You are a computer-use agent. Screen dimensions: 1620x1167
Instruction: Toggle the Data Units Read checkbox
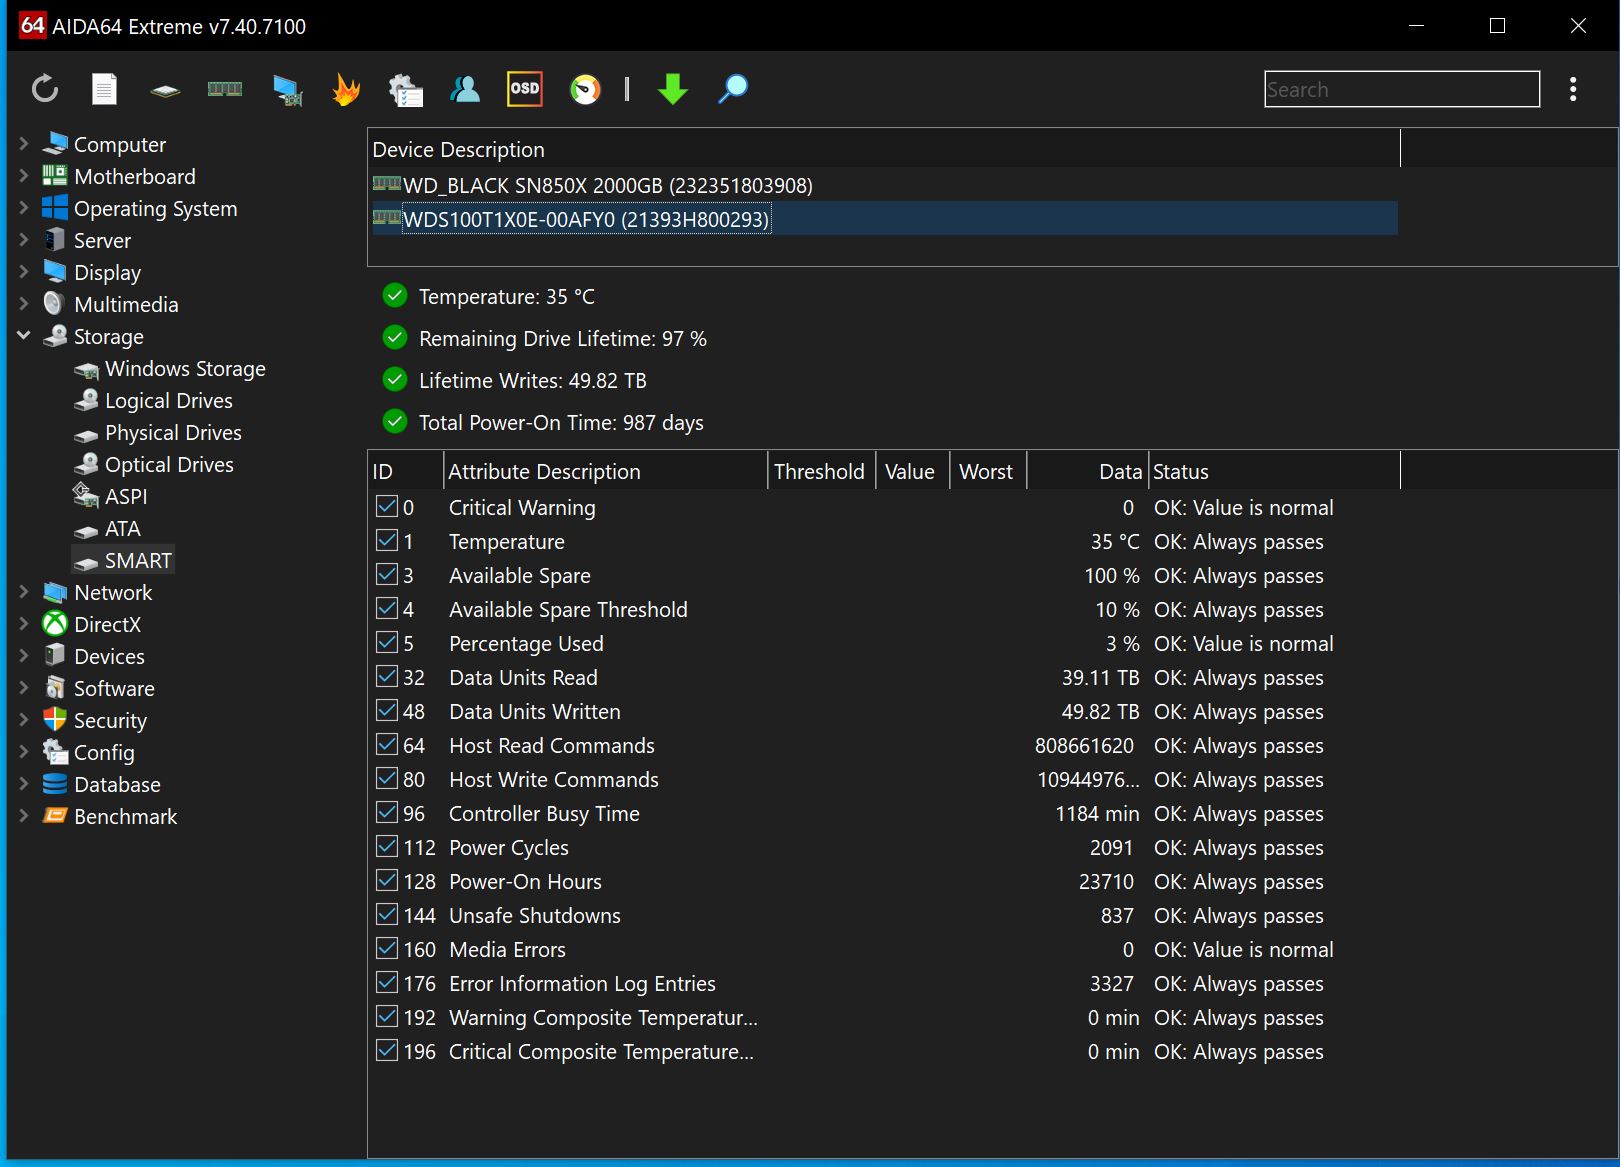click(387, 676)
